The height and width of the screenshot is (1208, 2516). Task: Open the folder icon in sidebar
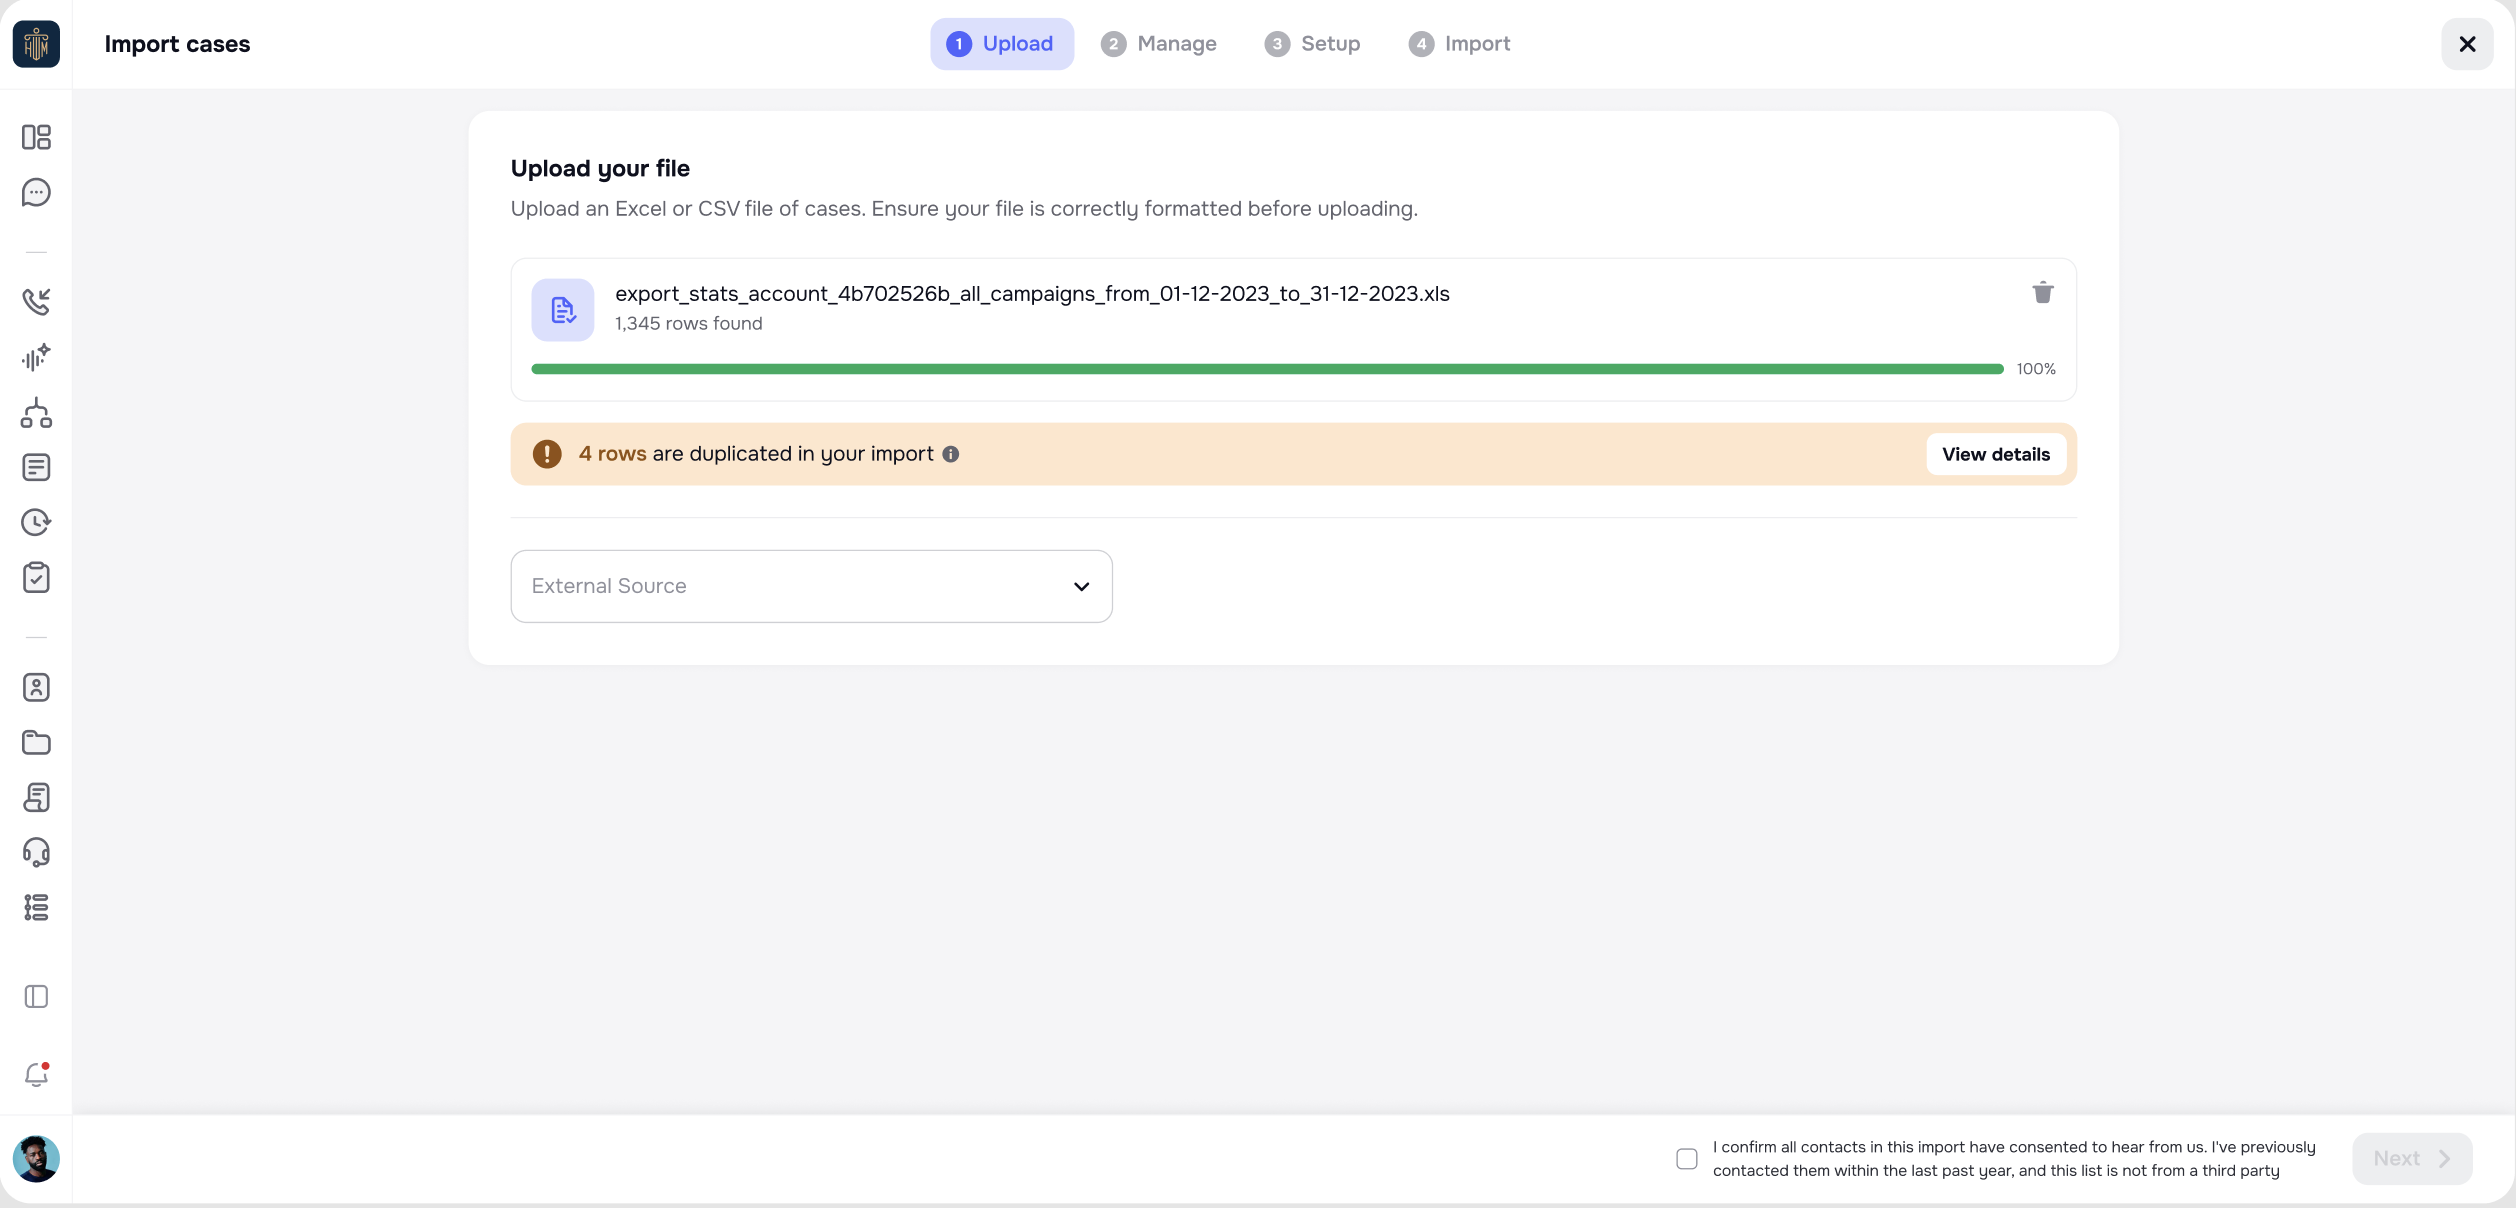[x=36, y=742]
